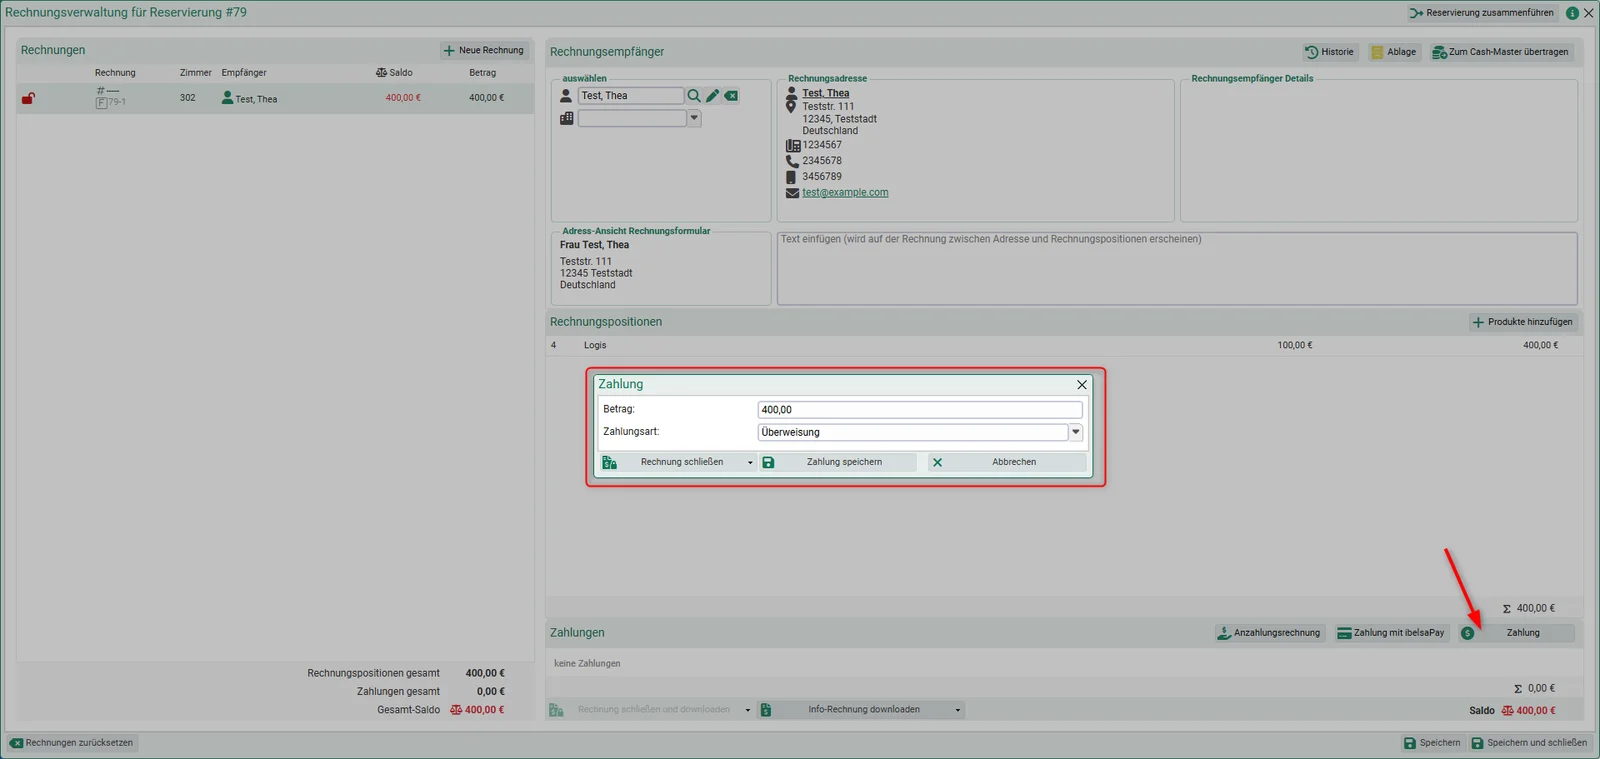Add a new invoice with Neue Rechnung
This screenshot has height=759, width=1600.
[x=484, y=50]
